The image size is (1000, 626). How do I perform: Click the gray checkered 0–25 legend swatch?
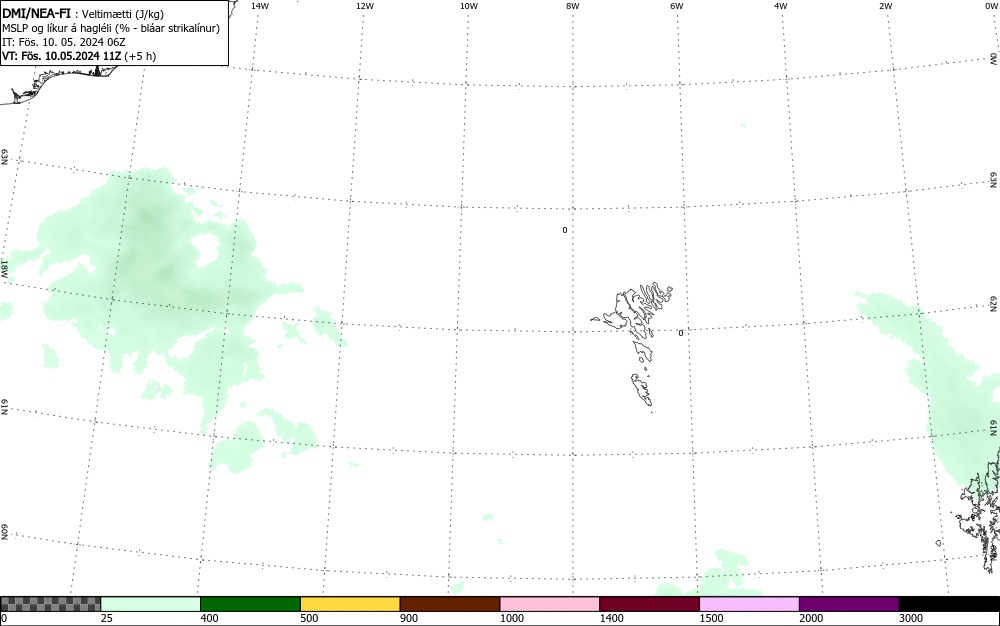50,604
